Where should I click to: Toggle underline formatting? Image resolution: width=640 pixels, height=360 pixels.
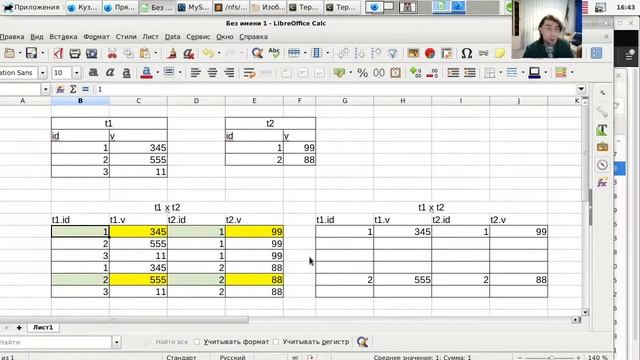[x=127, y=73]
